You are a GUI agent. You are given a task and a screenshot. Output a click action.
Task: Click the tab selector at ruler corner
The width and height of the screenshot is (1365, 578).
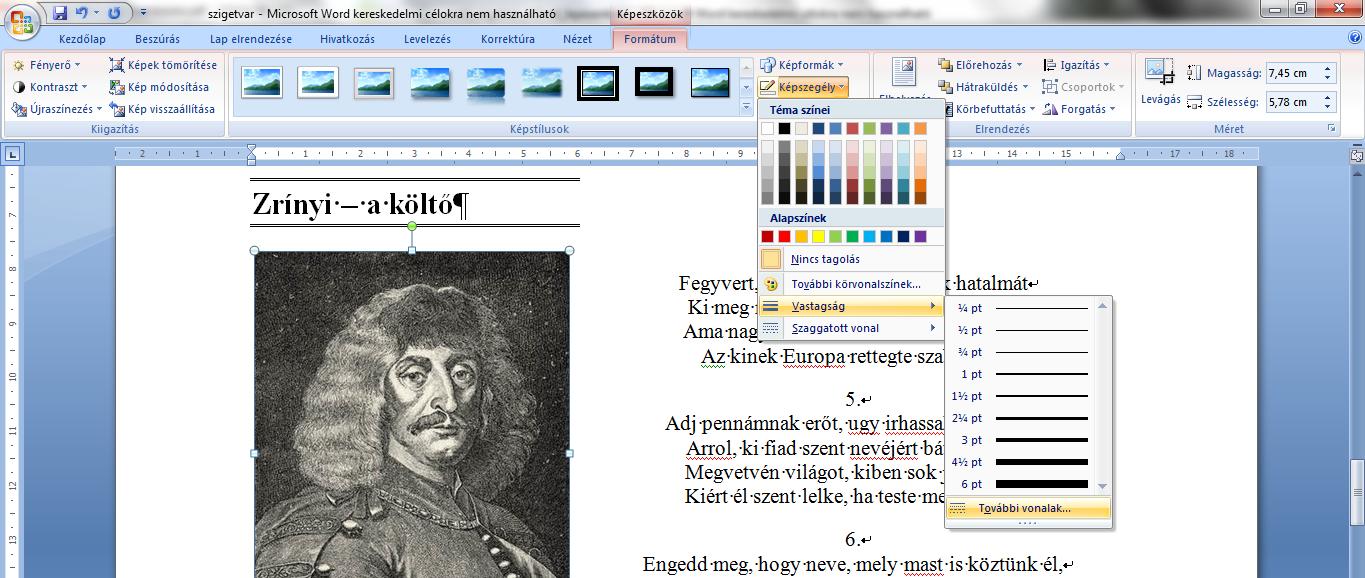tap(13, 153)
